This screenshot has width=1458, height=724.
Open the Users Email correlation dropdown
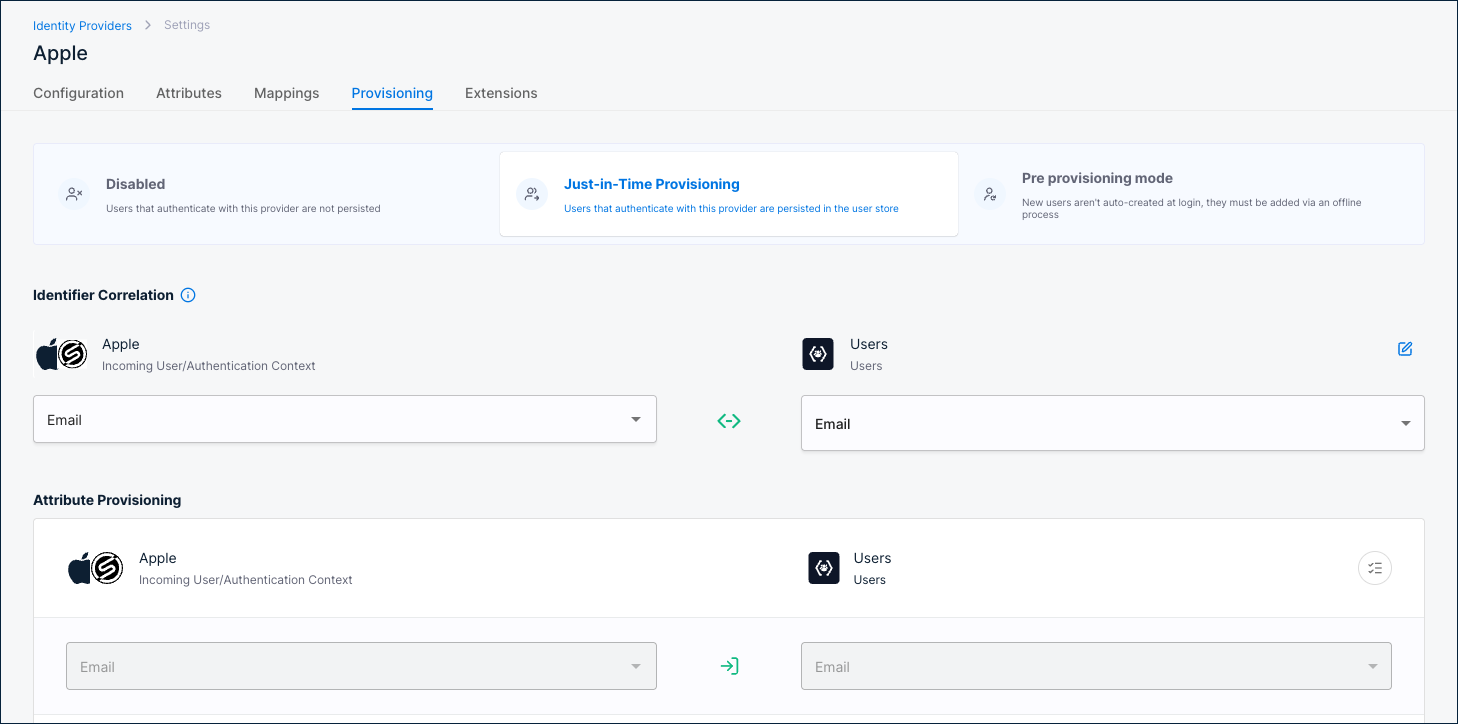coord(1112,423)
